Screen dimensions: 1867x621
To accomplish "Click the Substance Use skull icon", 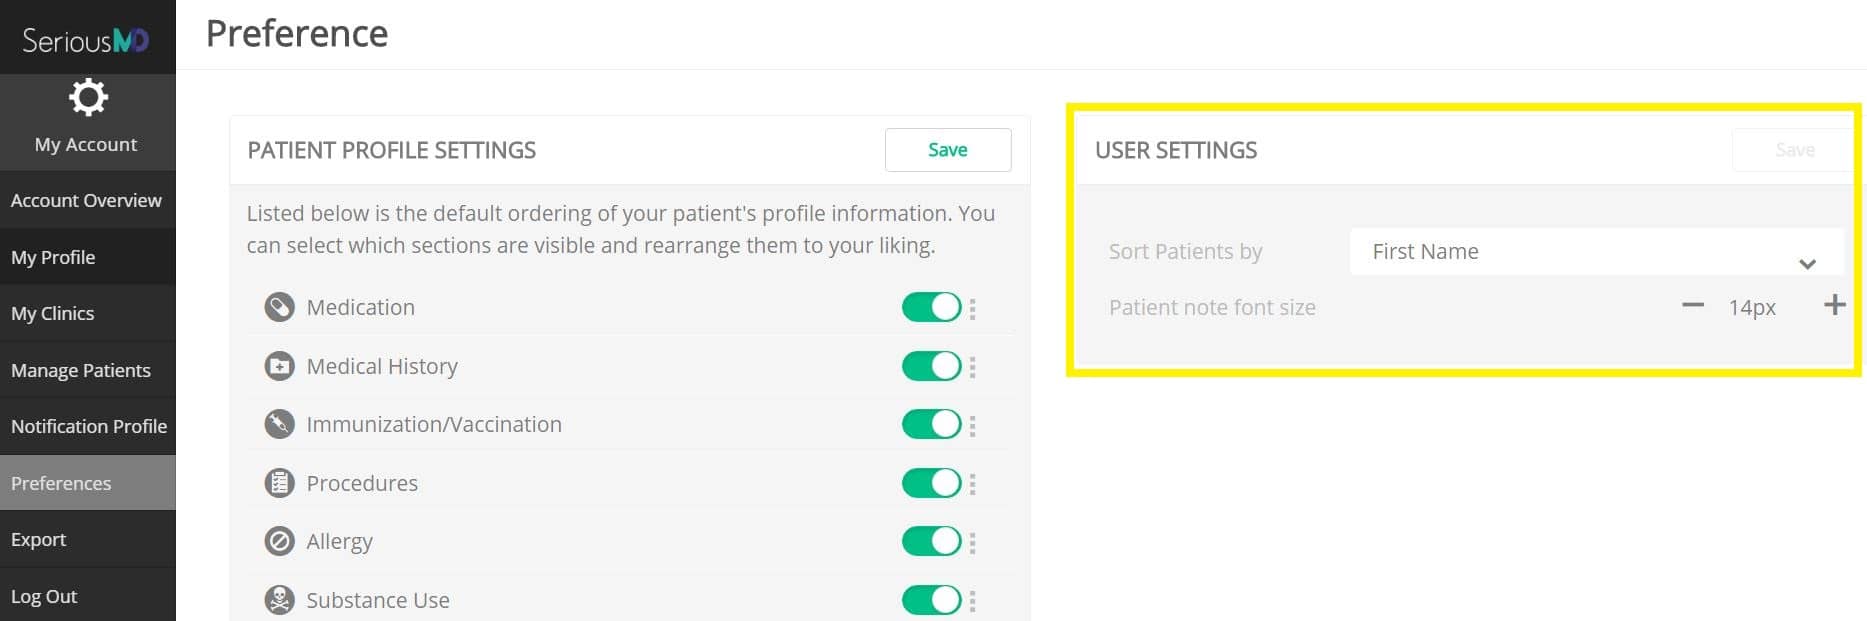I will click(279, 600).
